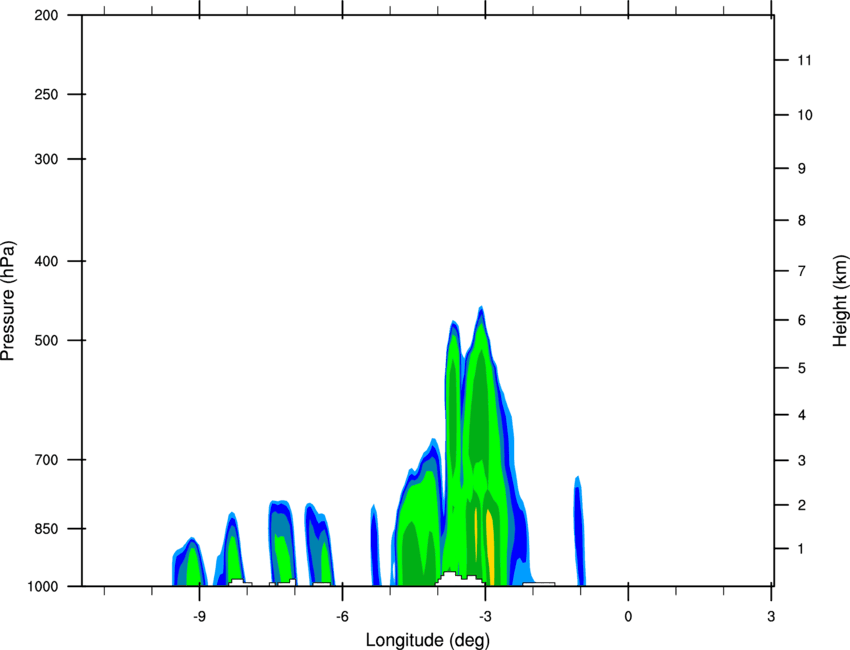This screenshot has width=850, height=650.
Task: Click the -9 longitude tick label
Action: point(199,617)
